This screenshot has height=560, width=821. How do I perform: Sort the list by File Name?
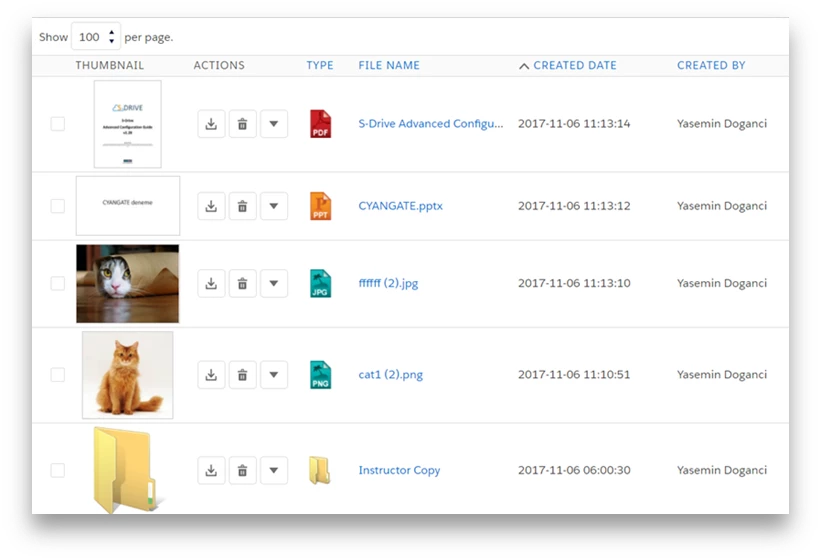(389, 65)
